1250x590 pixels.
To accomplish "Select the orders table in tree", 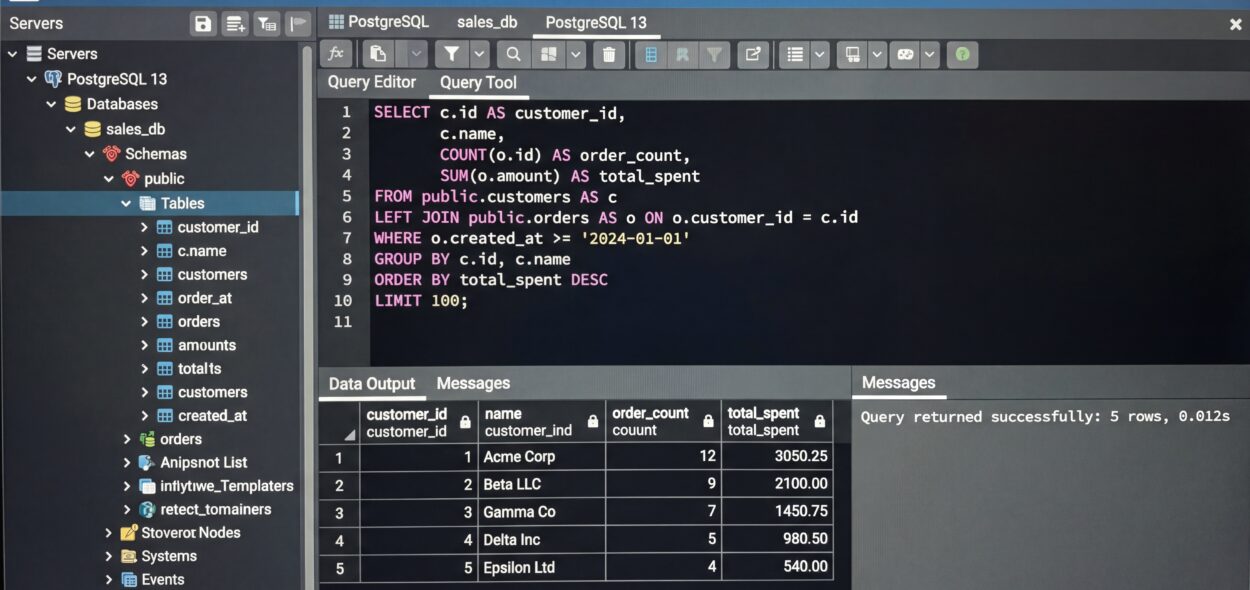I will [198, 321].
